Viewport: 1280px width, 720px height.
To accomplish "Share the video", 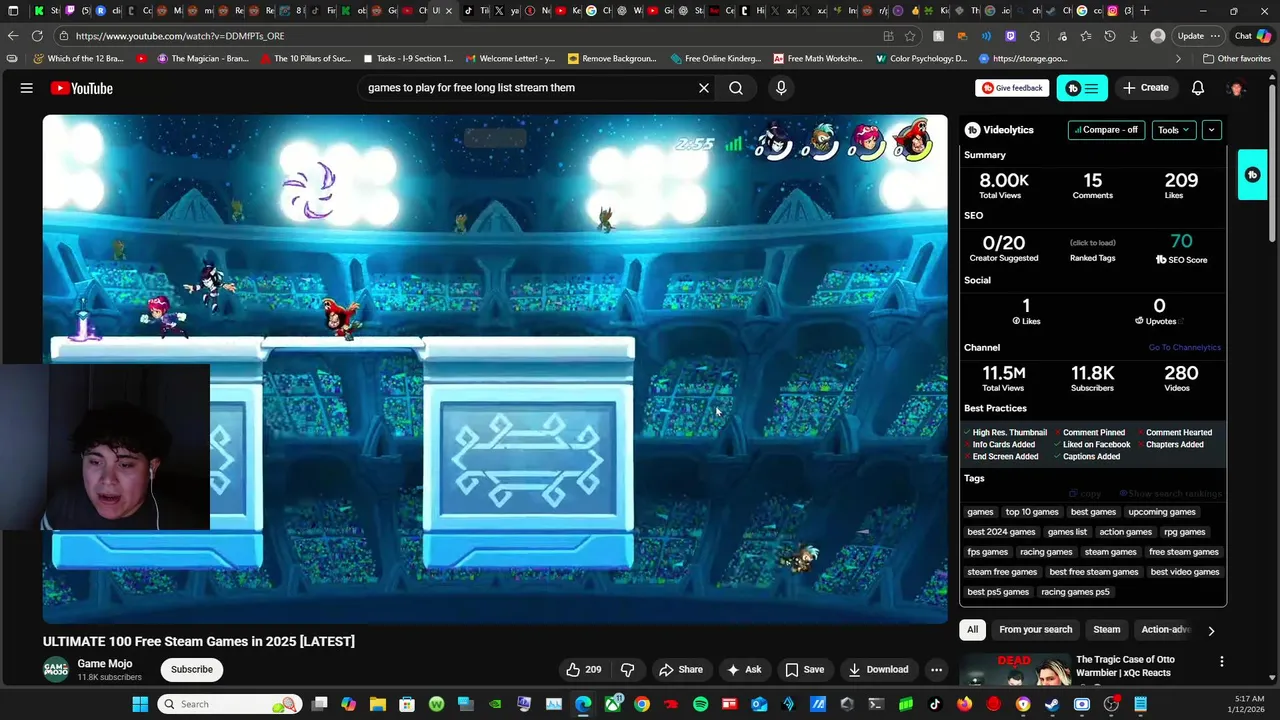I will click(x=680, y=669).
